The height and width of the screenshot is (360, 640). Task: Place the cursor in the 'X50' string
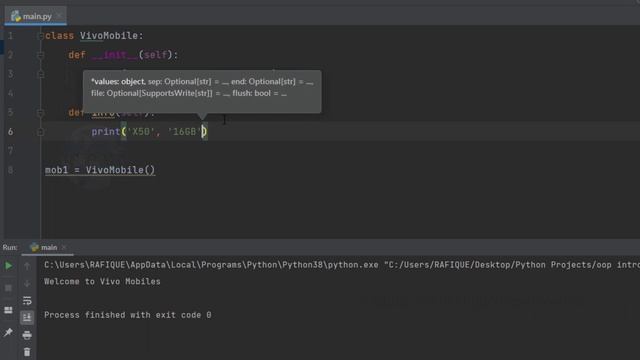[141, 132]
